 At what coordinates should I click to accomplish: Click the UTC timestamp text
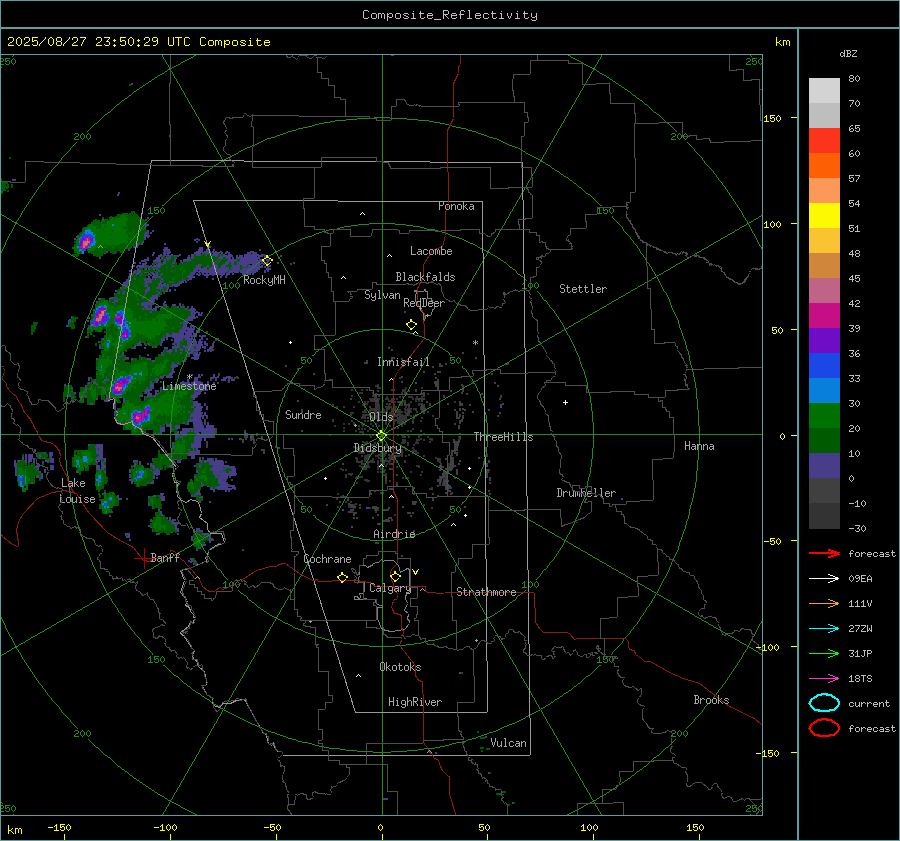click(138, 42)
